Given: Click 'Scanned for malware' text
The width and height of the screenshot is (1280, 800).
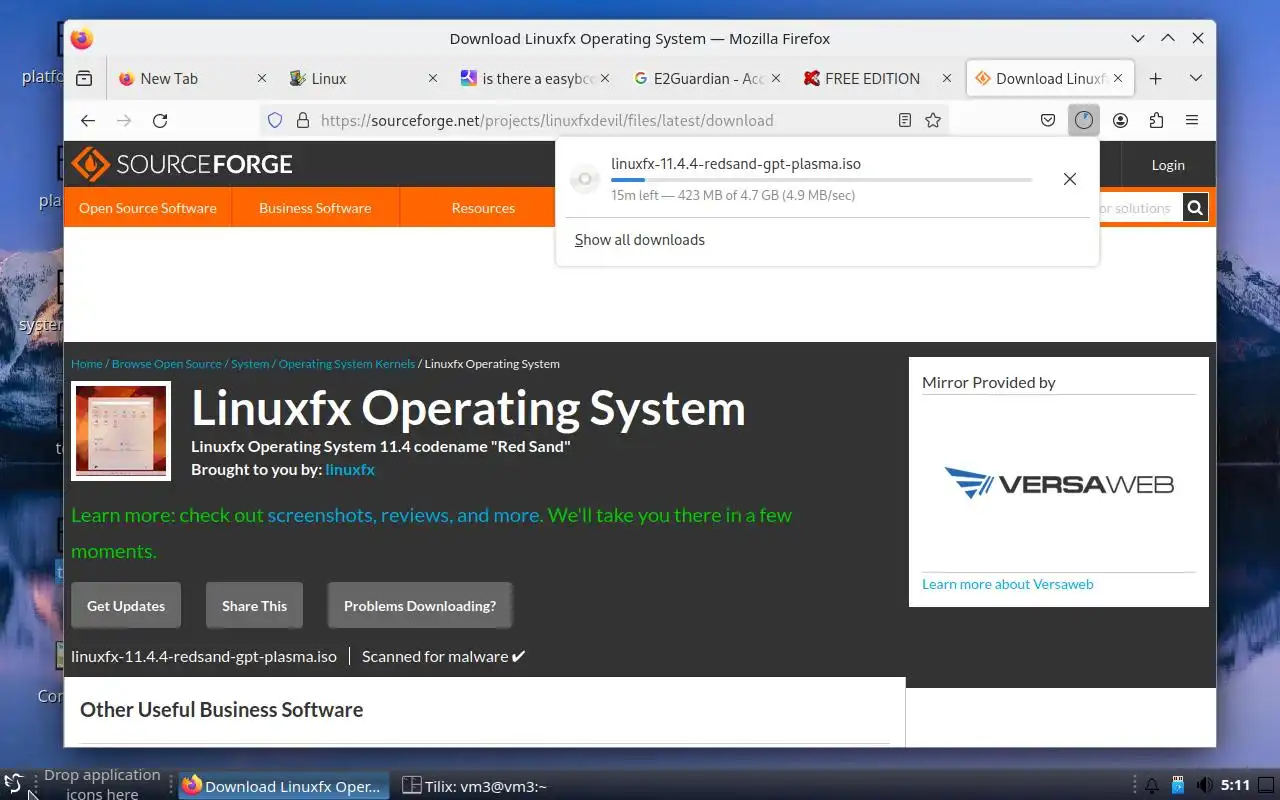Looking at the screenshot, I should (443, 656).
